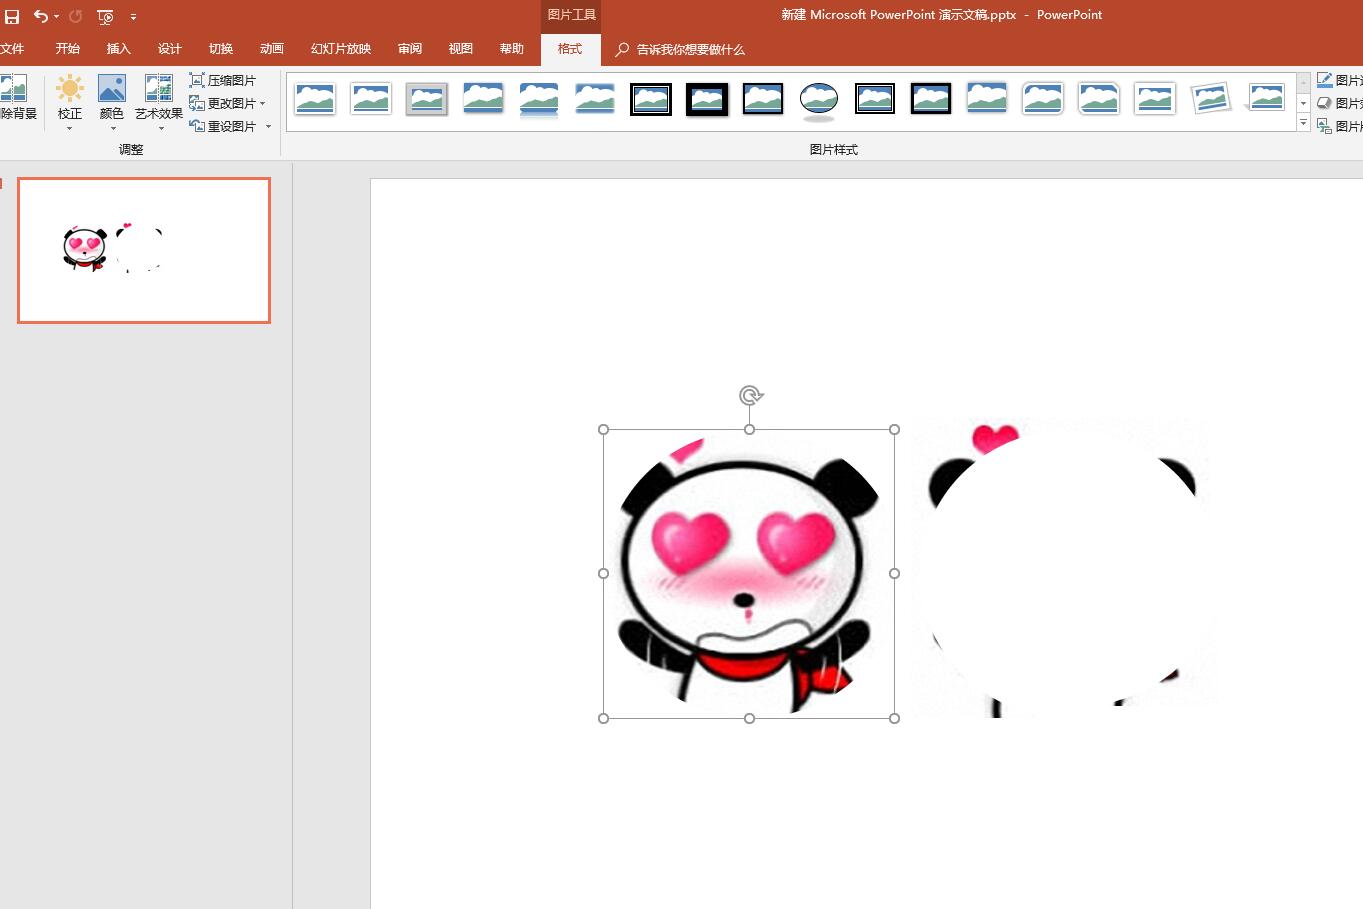
Task: Expand the 更改图片 dropdown arrow
Action: 263,104
